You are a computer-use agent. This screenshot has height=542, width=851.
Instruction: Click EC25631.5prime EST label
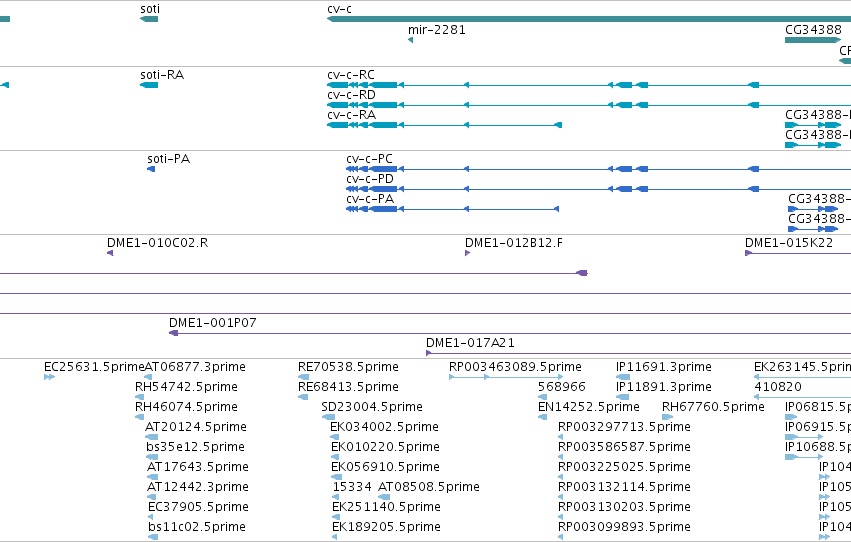click(x=94, y=366)
